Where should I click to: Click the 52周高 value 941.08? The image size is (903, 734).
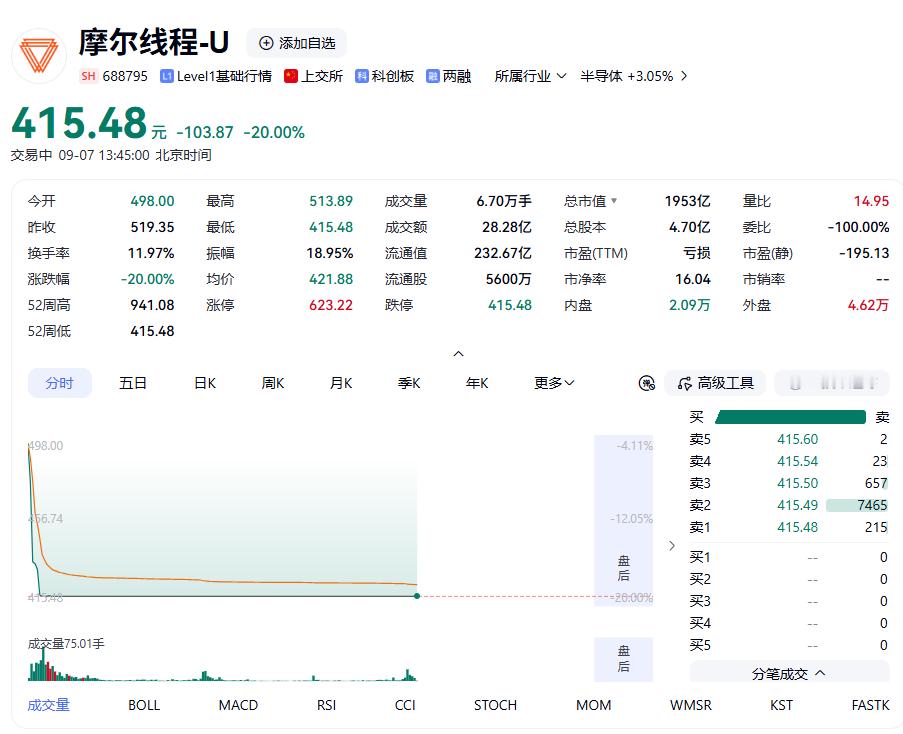[x=152, y=305]
